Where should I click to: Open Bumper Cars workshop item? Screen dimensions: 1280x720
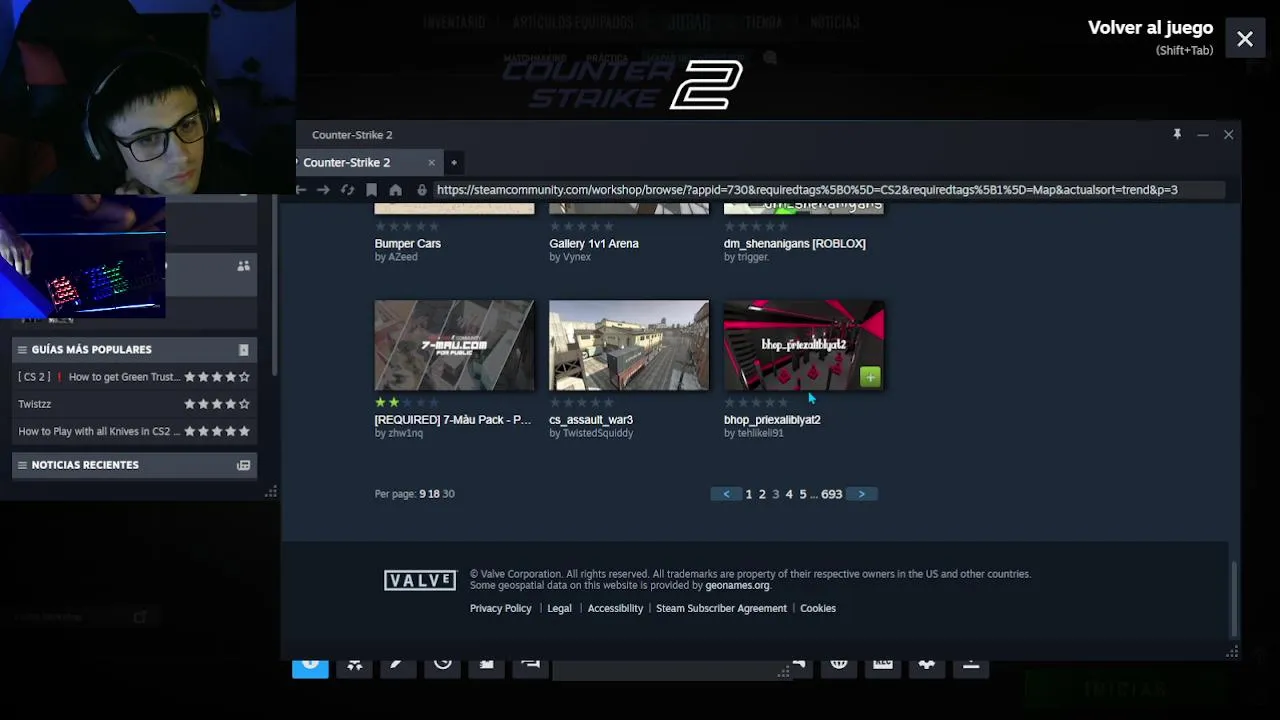[407, 243]
